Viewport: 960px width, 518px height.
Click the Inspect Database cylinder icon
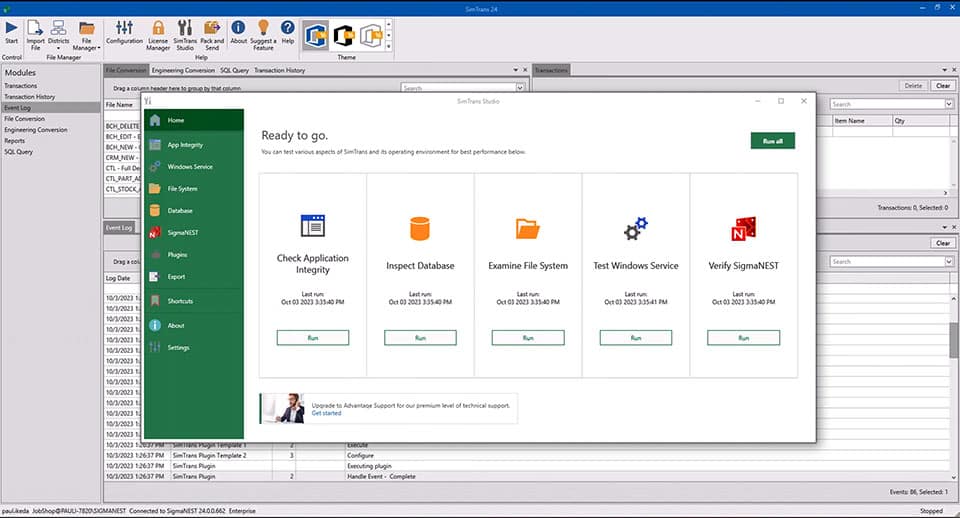420,228
